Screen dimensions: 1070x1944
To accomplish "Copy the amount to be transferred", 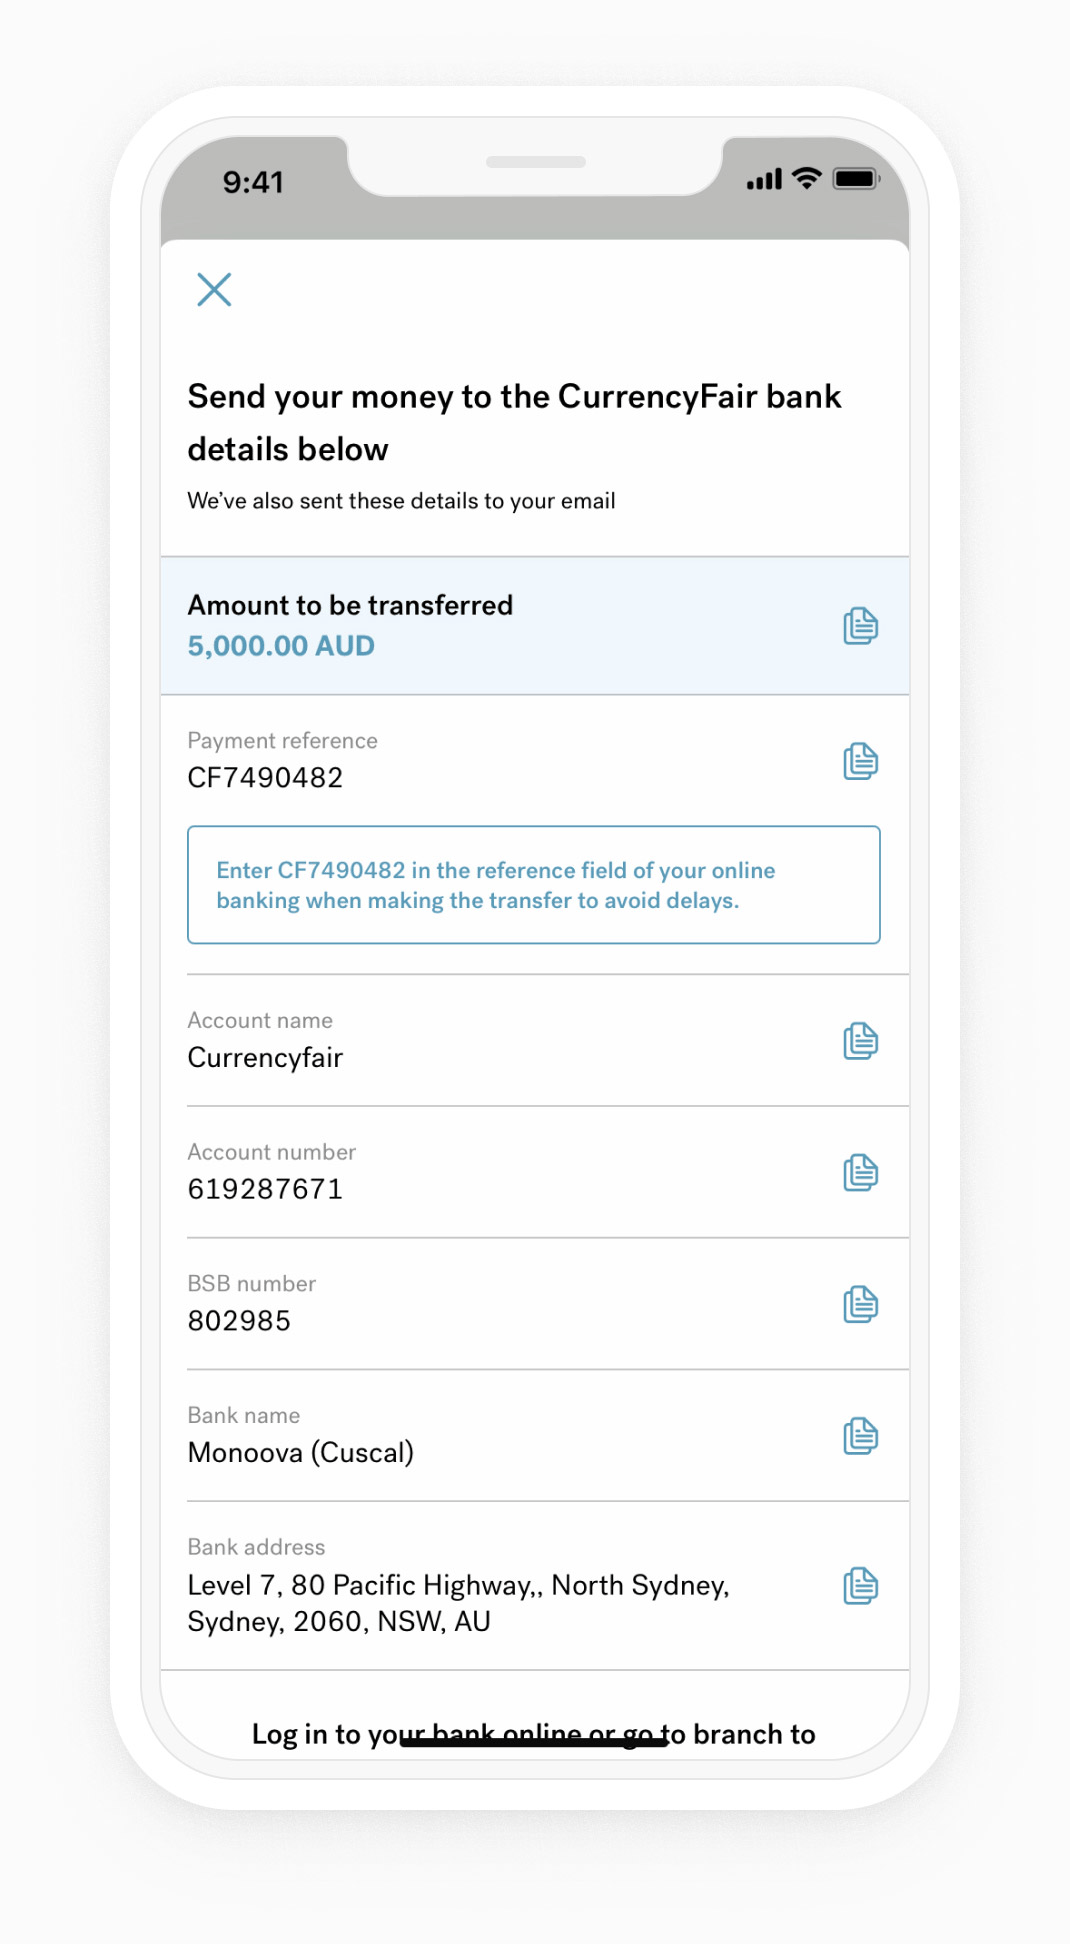I will pyautogui.click(x=860, y=625).
